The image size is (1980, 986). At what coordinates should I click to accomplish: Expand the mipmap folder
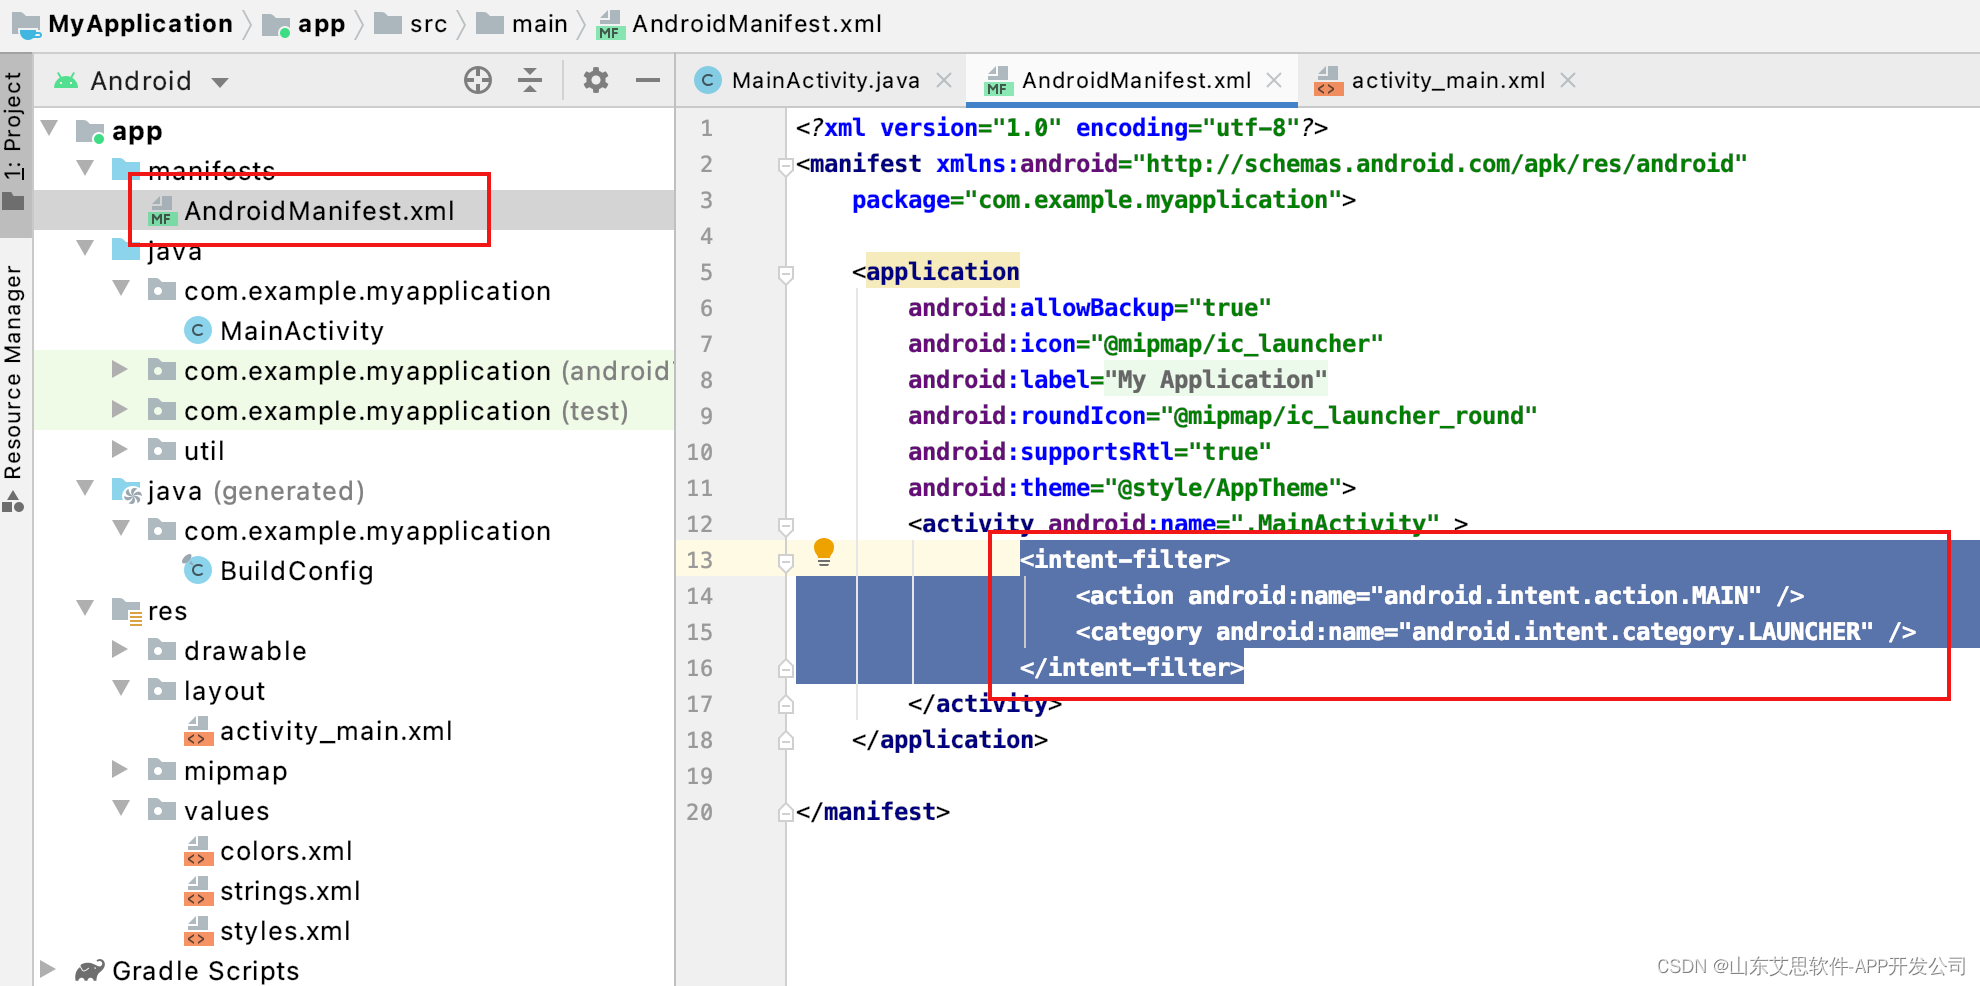click(x=121, y=770)
